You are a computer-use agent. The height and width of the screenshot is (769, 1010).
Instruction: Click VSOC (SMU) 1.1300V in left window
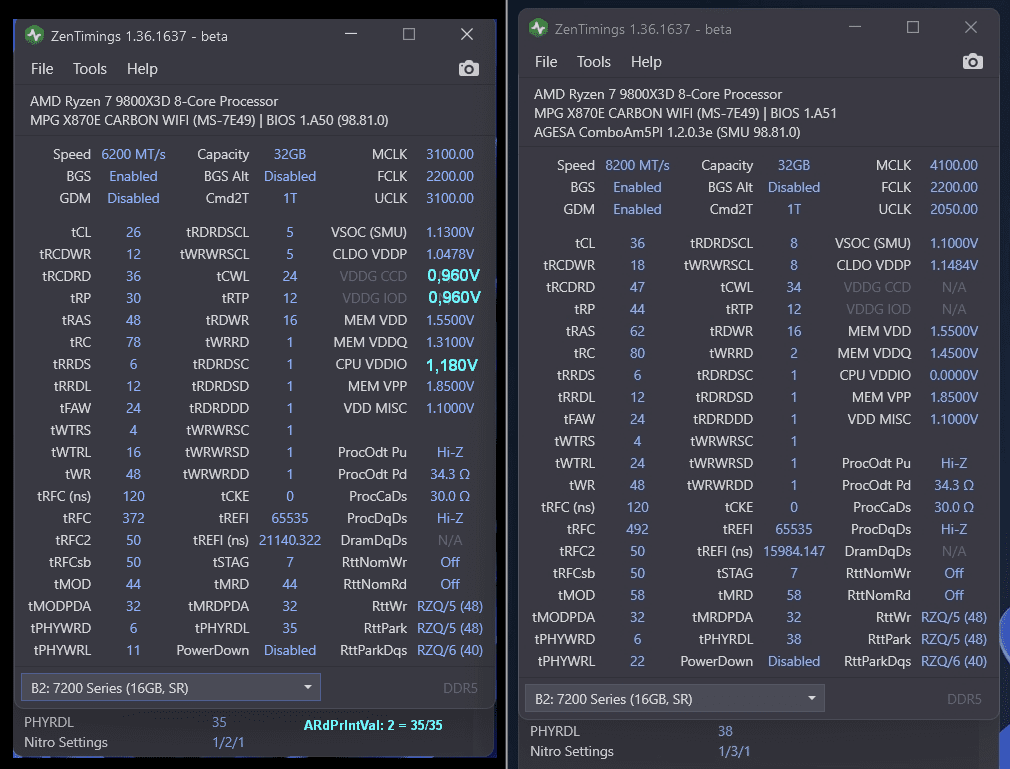(x=450, y=233)
